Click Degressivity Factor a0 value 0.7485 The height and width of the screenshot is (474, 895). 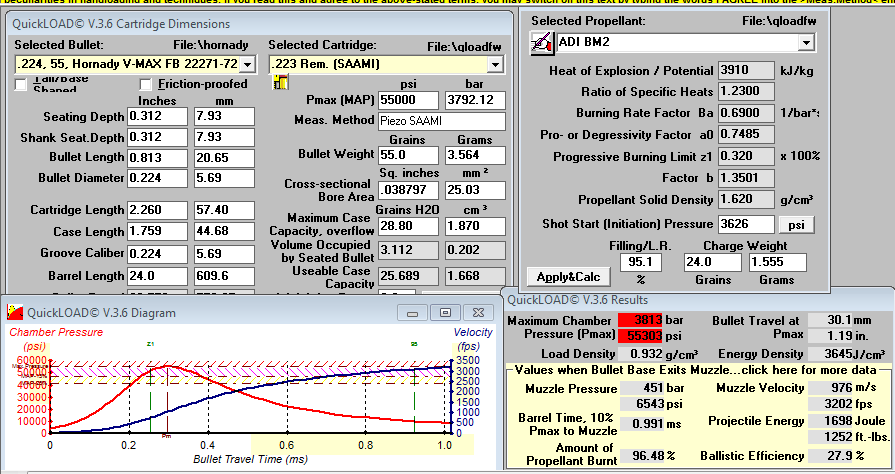pyautogui.click(x=746, y=135)
